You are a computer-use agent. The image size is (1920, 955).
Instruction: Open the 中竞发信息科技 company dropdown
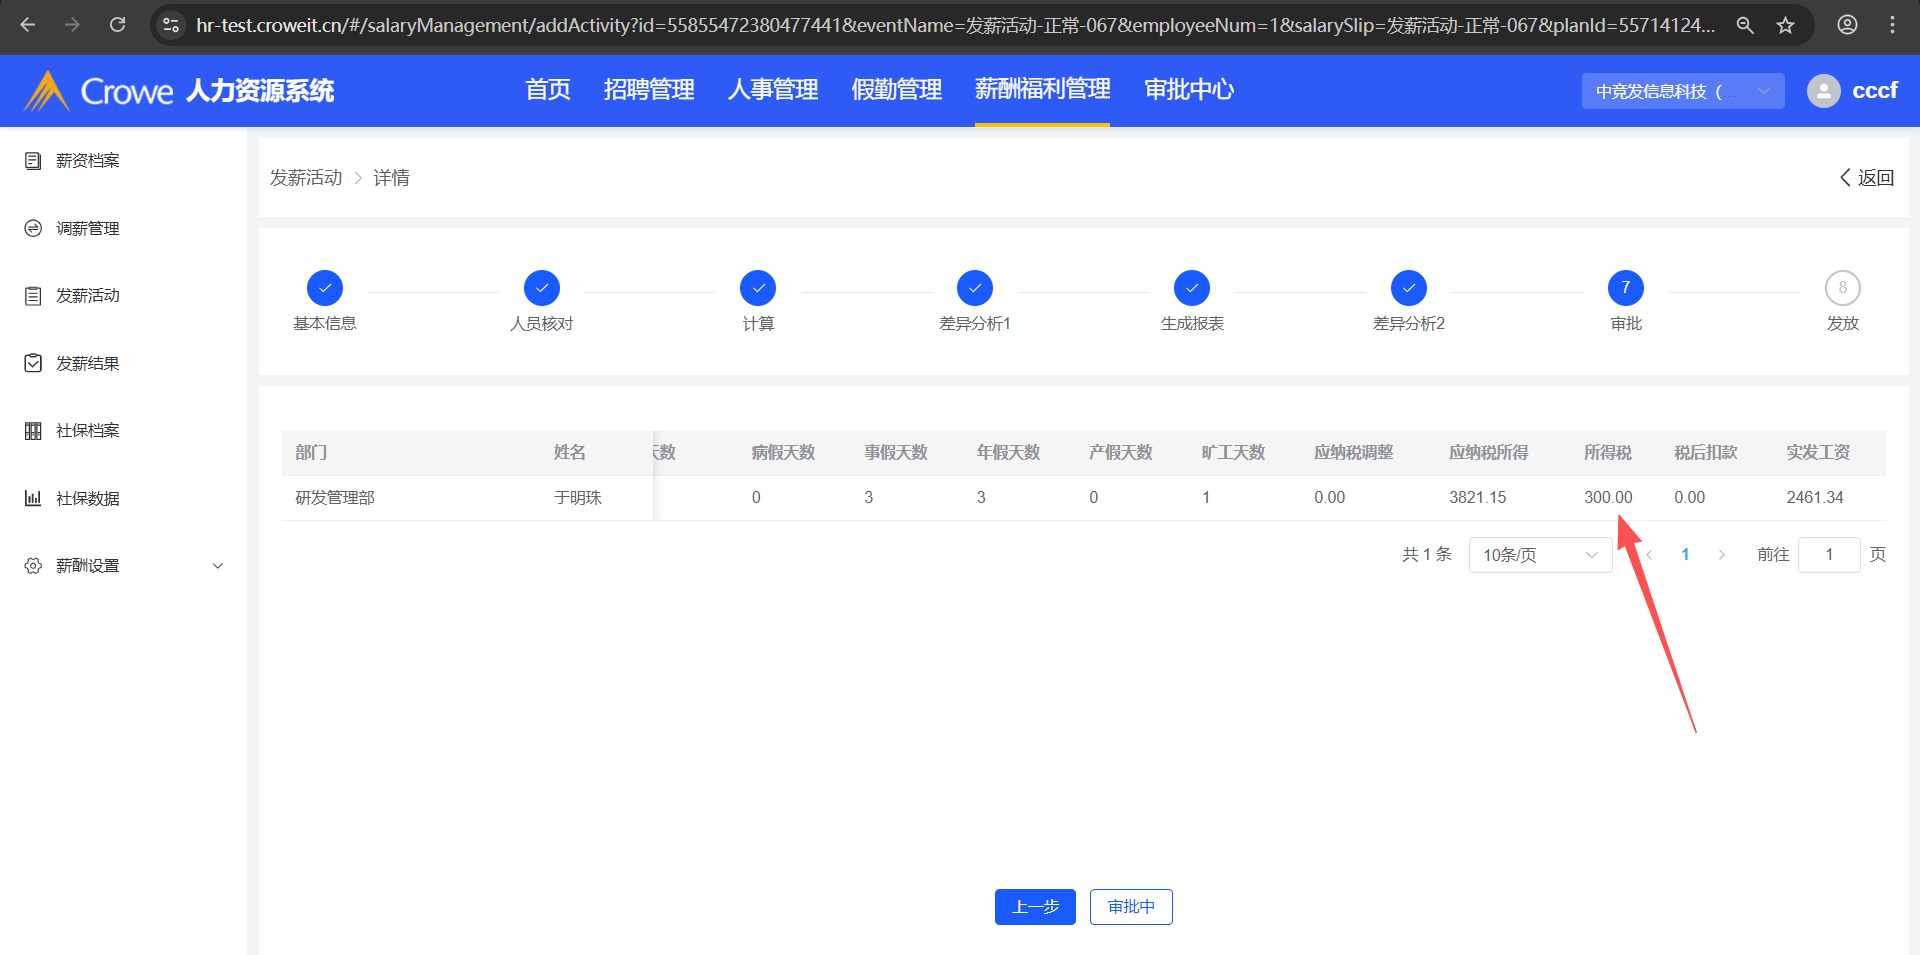[1682, 91]
